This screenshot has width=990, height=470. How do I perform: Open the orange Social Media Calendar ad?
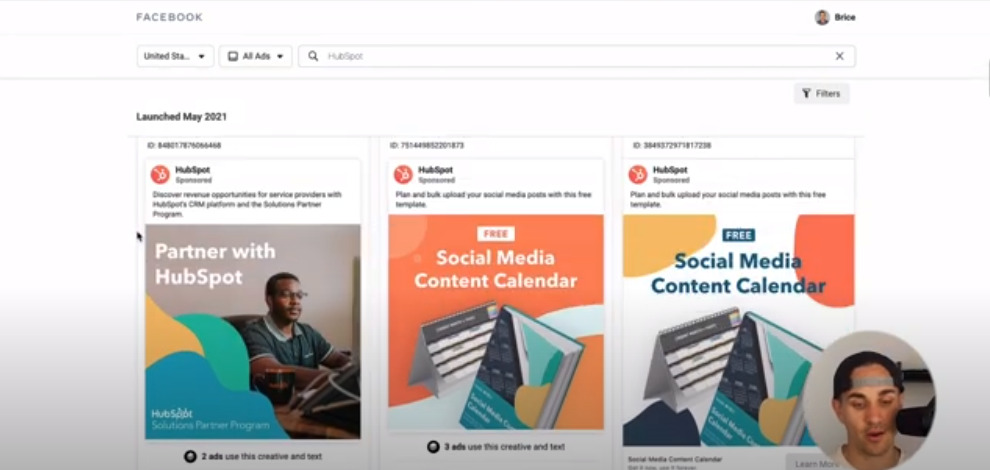click(x=496, y=322)
